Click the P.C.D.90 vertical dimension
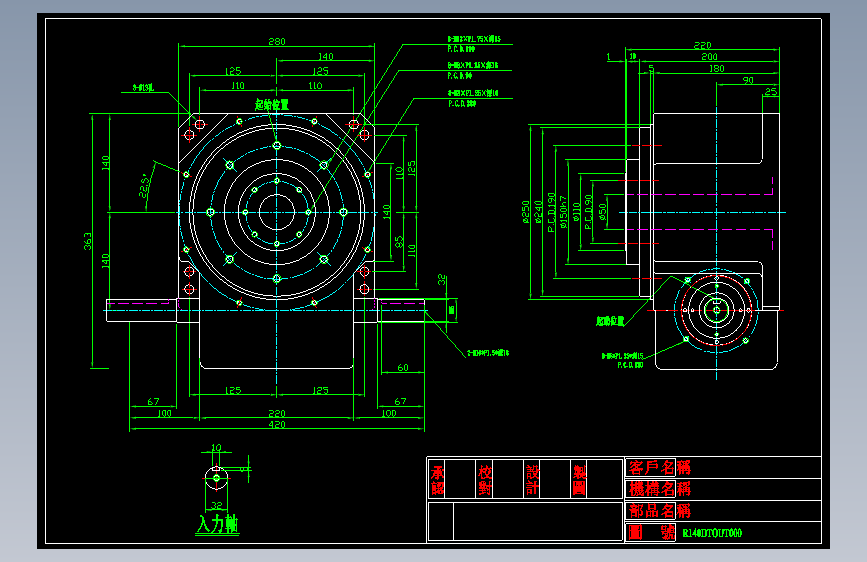 pyautogui.click(x=588, y=212)
